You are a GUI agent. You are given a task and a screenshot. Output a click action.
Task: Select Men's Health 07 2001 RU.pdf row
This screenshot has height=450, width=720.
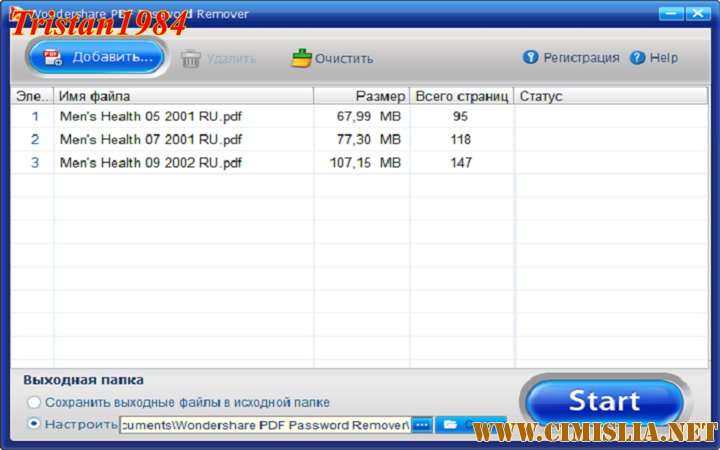click(151, 139)
